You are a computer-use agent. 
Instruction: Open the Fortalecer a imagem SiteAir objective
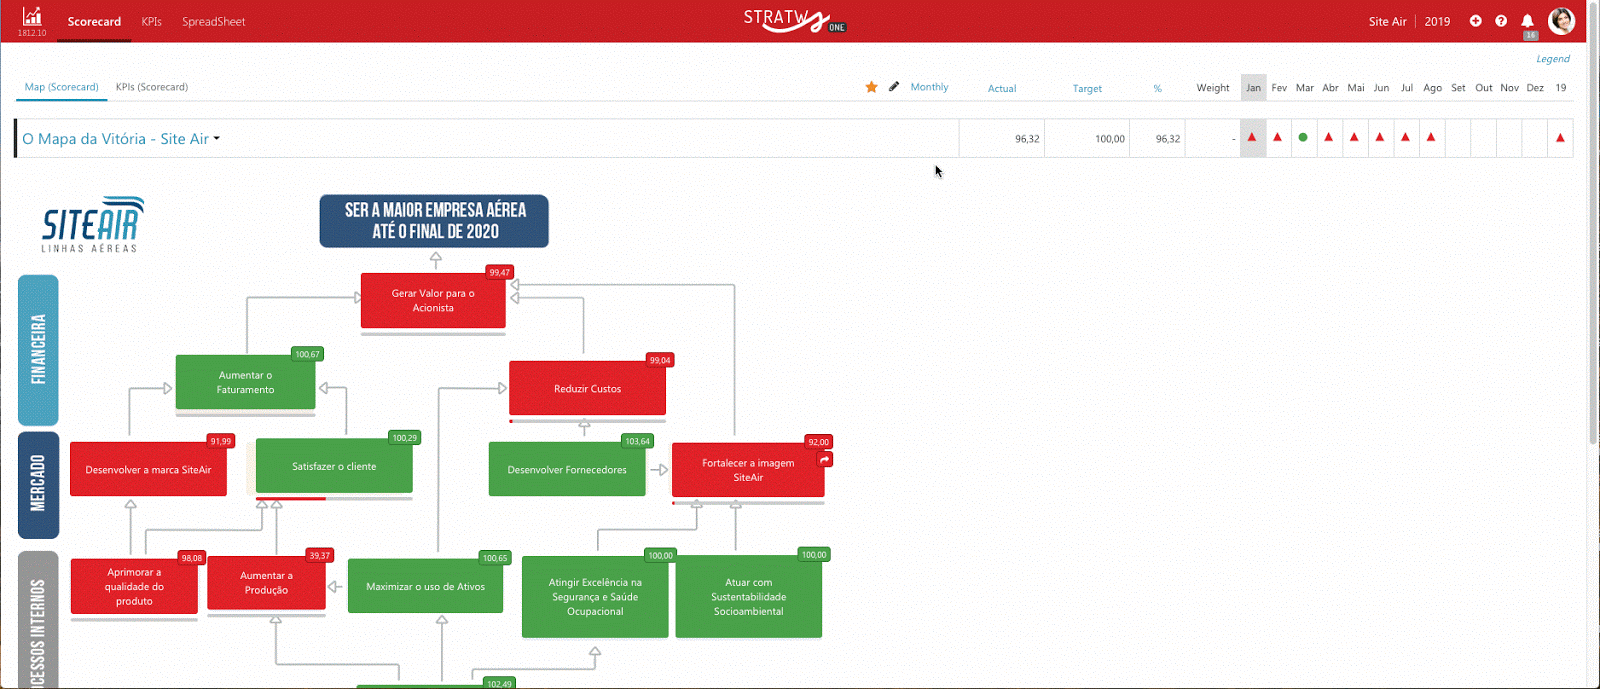pos(748,470)
